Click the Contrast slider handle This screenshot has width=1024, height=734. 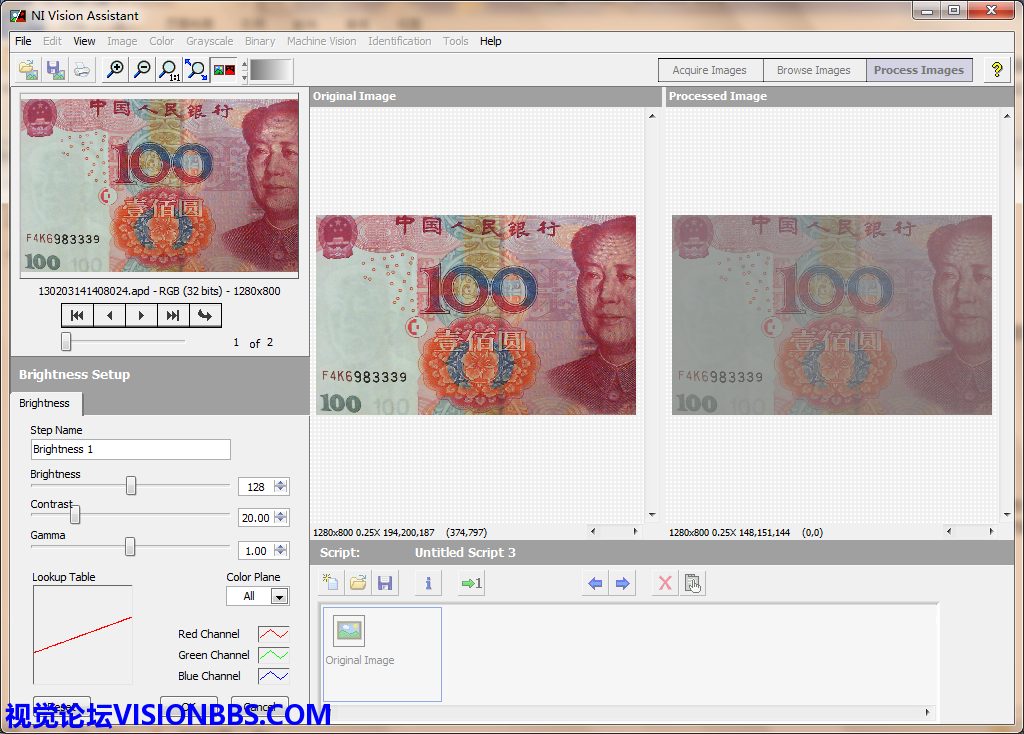tap(75, 516)
